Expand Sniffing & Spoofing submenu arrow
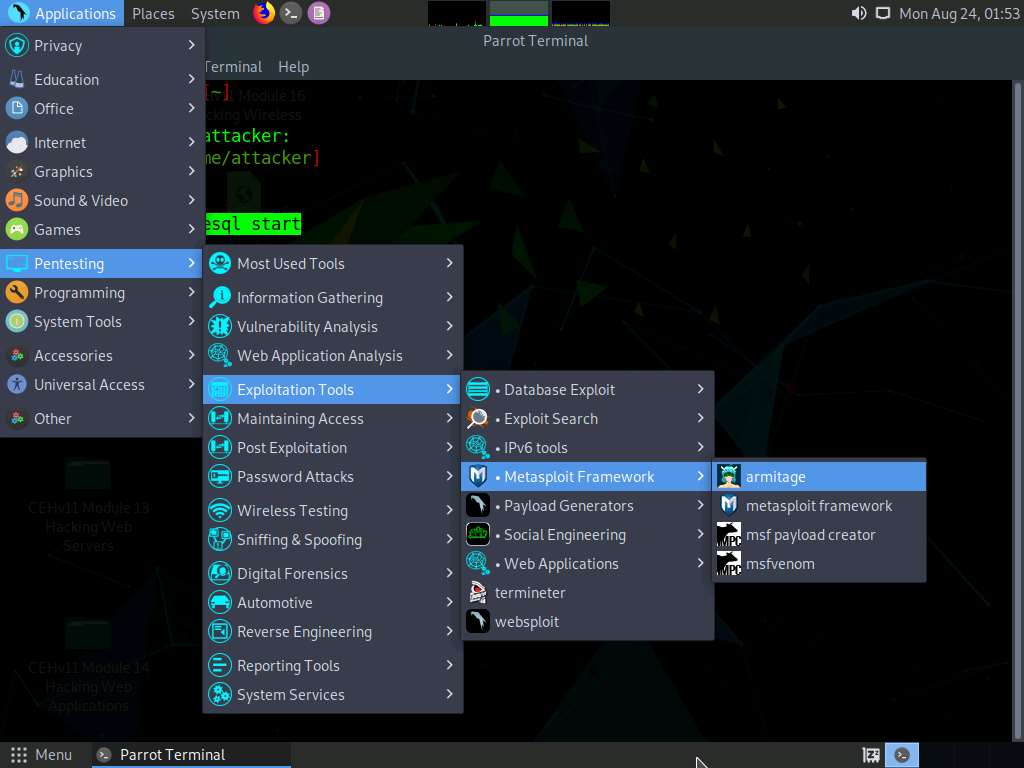Screen dimensions: 1024x768 click(x=449, y=539)
